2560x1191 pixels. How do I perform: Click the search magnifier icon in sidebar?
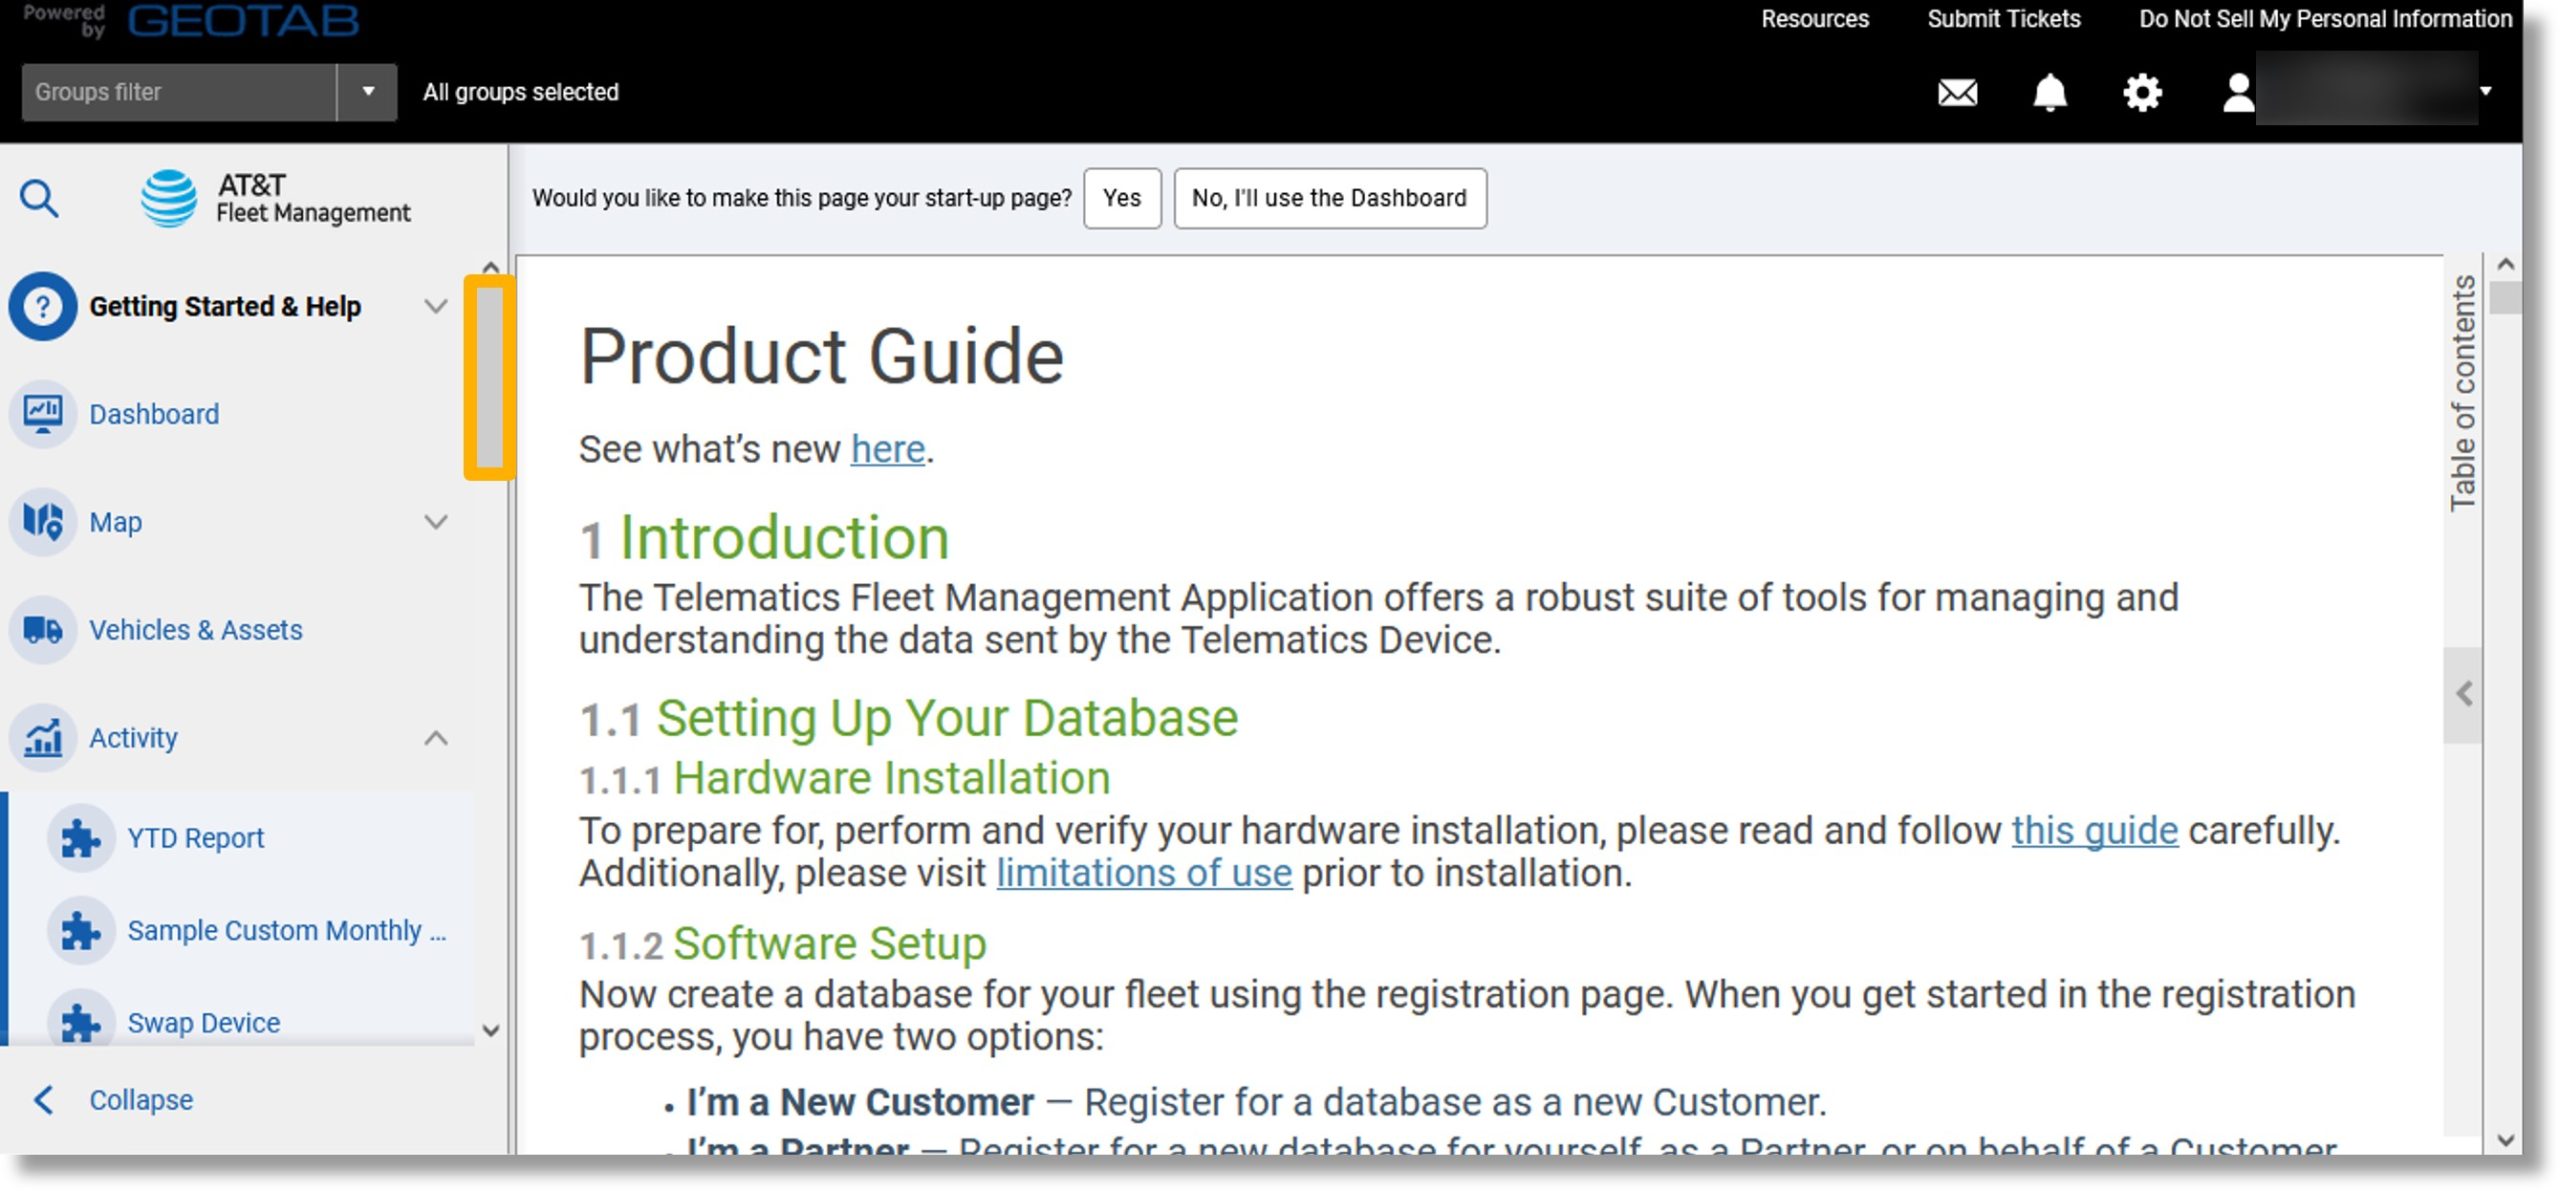click(x=39, y=198)
